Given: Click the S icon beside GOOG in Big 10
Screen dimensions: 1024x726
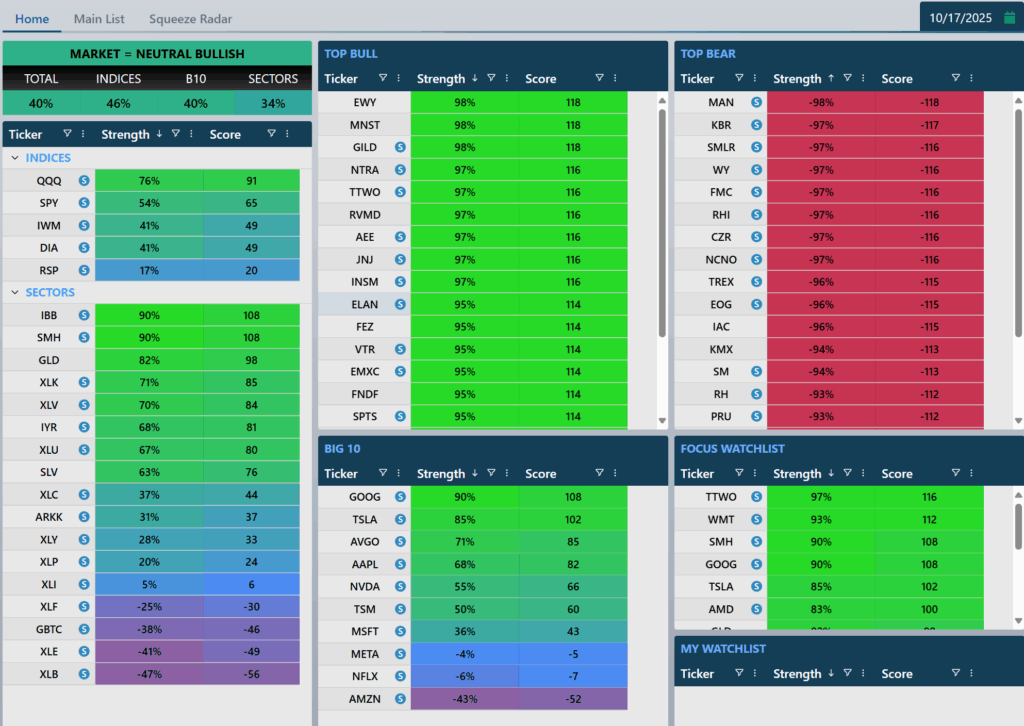Looking at the screenshot, I should 400,496.
